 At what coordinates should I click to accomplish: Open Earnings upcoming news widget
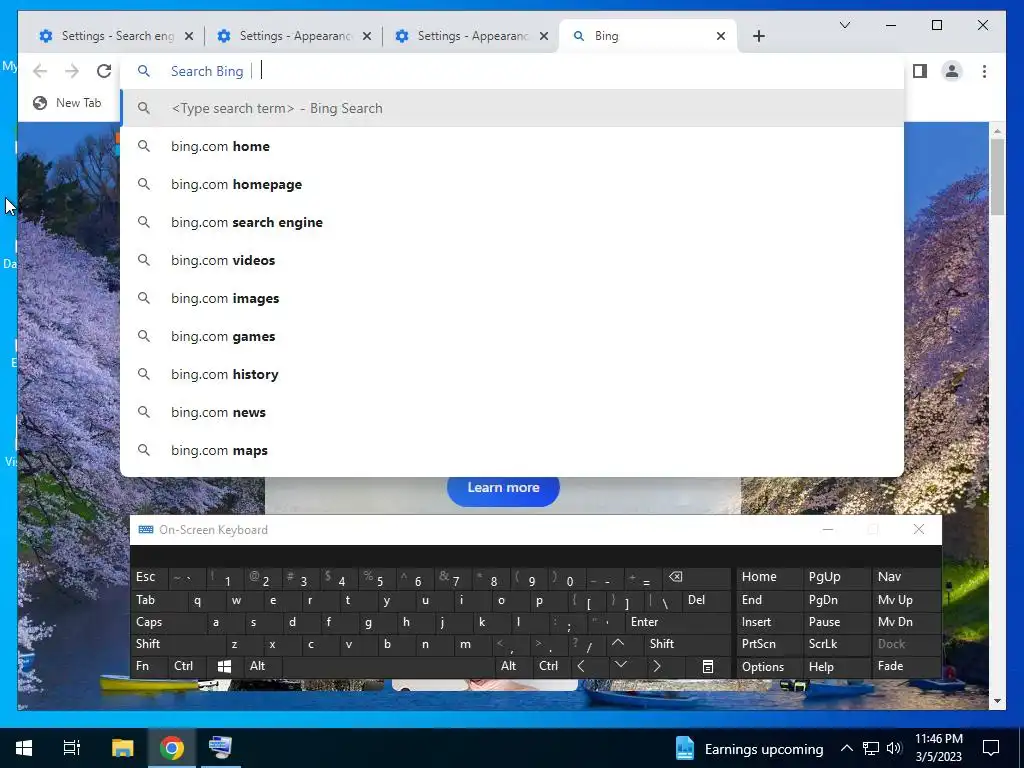coord(748,748)
